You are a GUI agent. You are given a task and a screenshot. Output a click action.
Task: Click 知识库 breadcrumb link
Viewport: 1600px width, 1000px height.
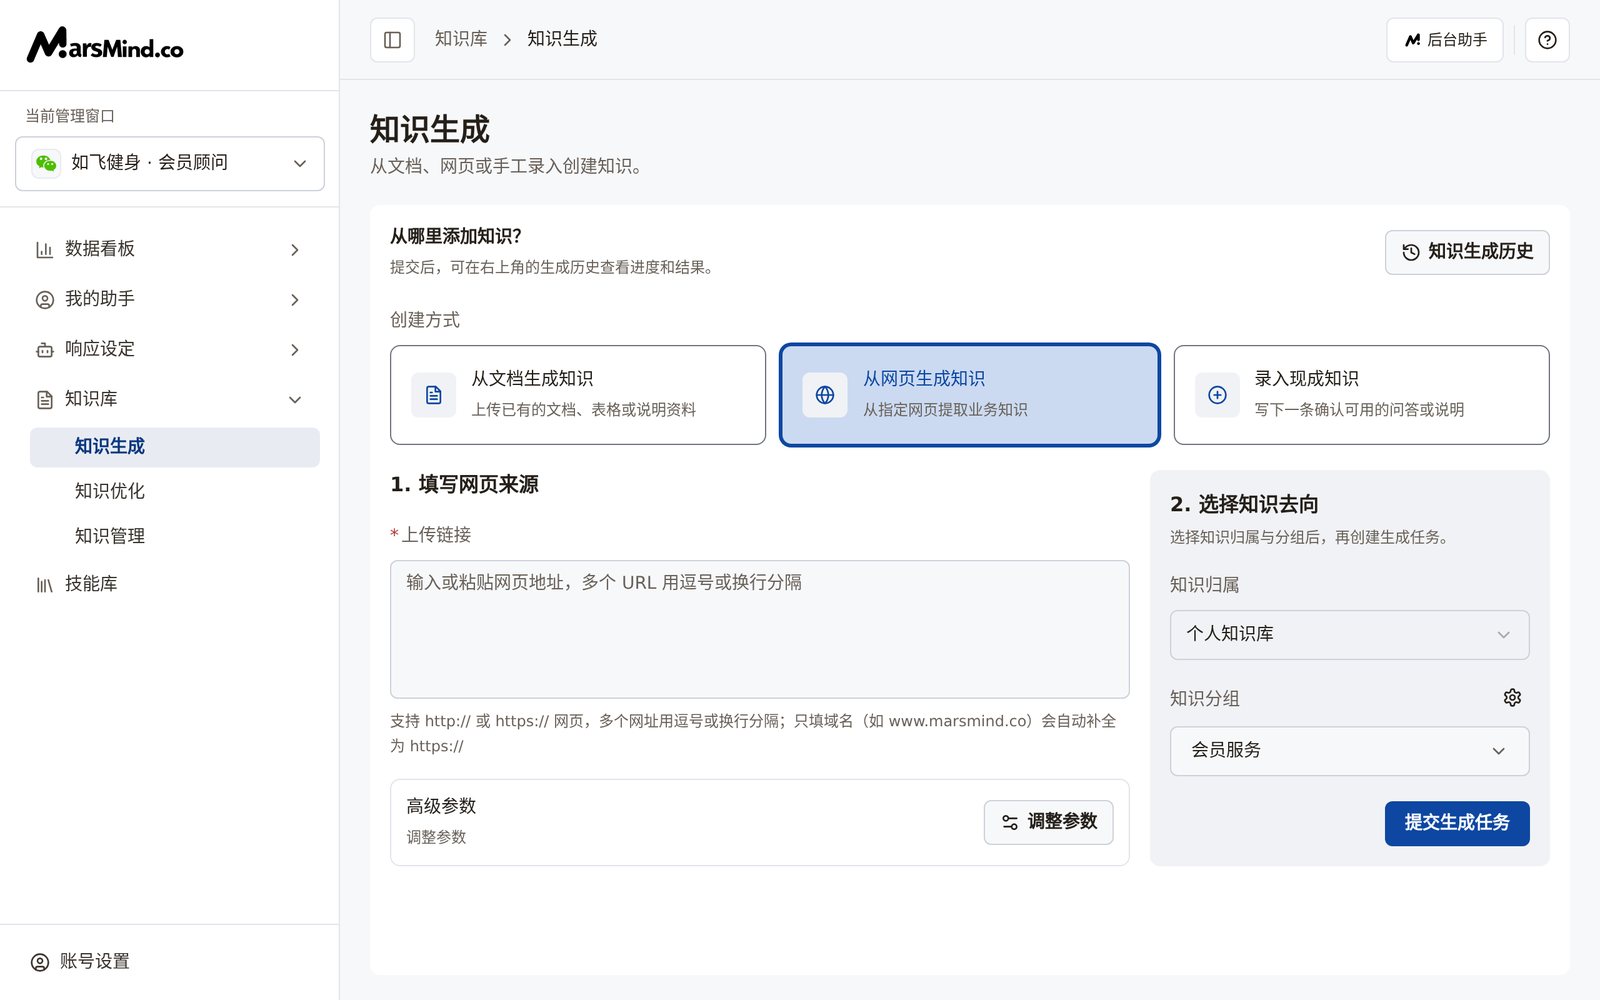[x=461, y=39]
